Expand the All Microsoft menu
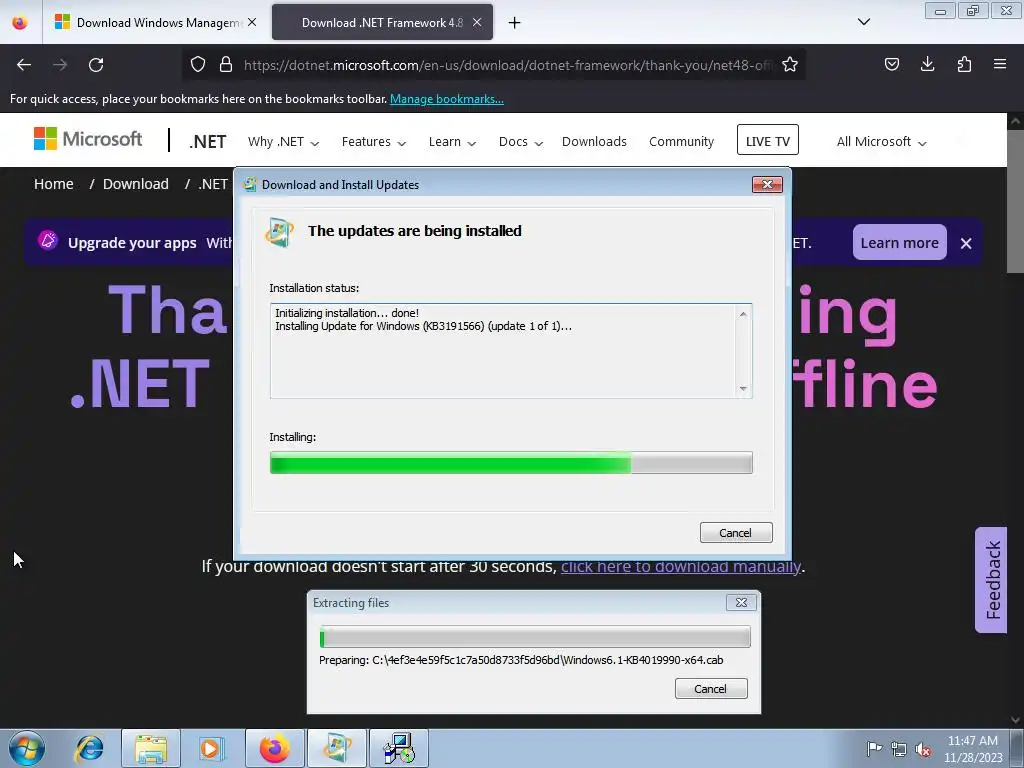1024x768 pixels. [x=882, y=142]
